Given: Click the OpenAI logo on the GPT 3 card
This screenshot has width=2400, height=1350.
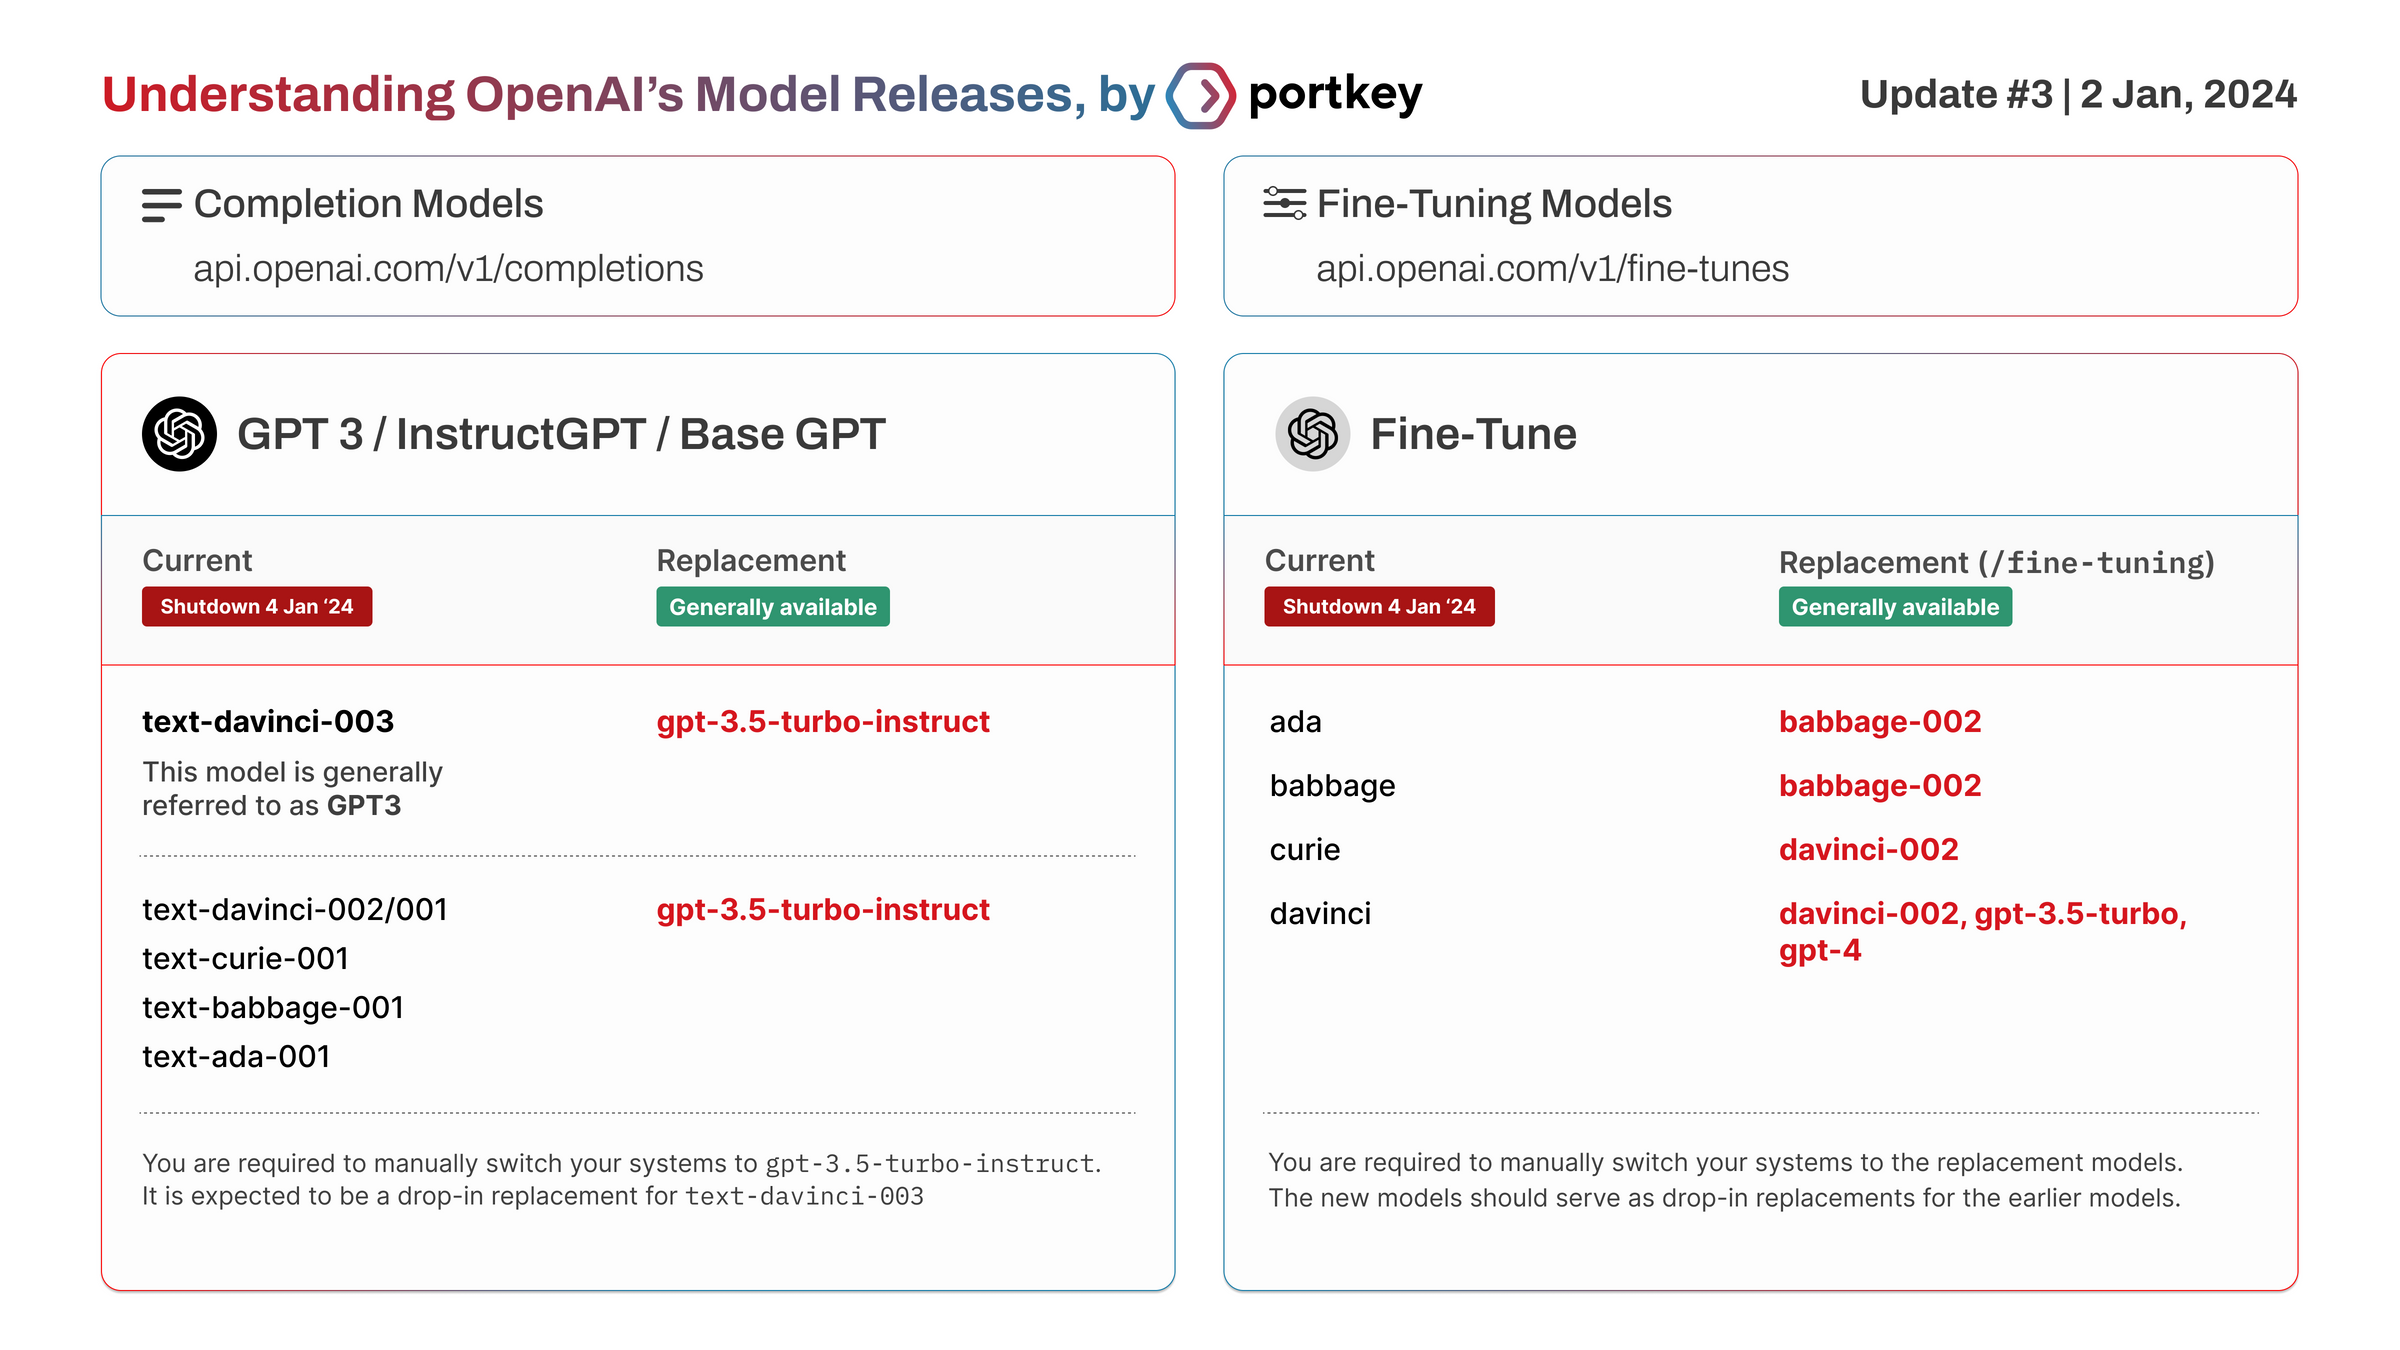Looking at the screenshot, I should [x=181, y=434].
